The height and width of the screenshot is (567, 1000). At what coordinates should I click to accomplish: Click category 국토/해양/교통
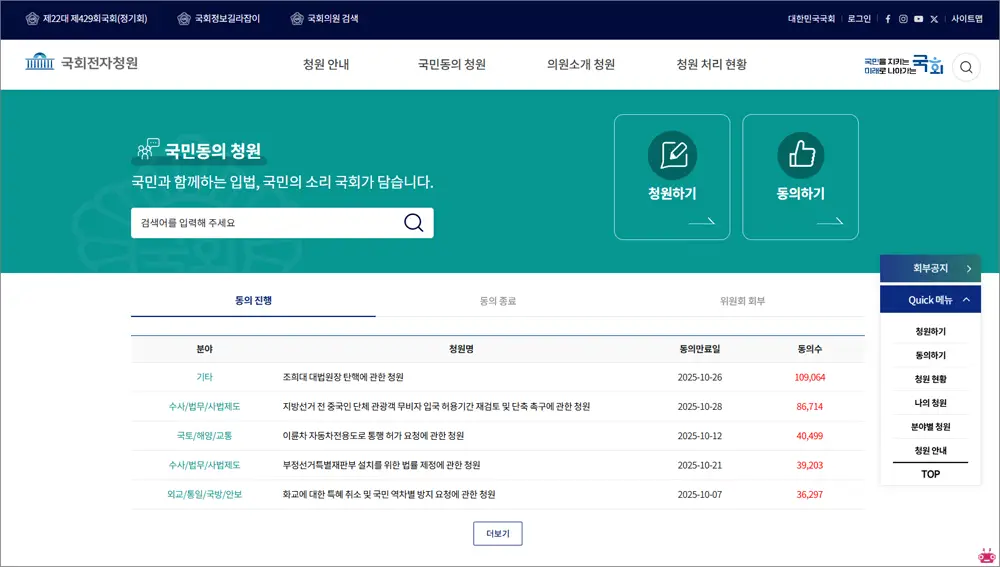point(205,436)
